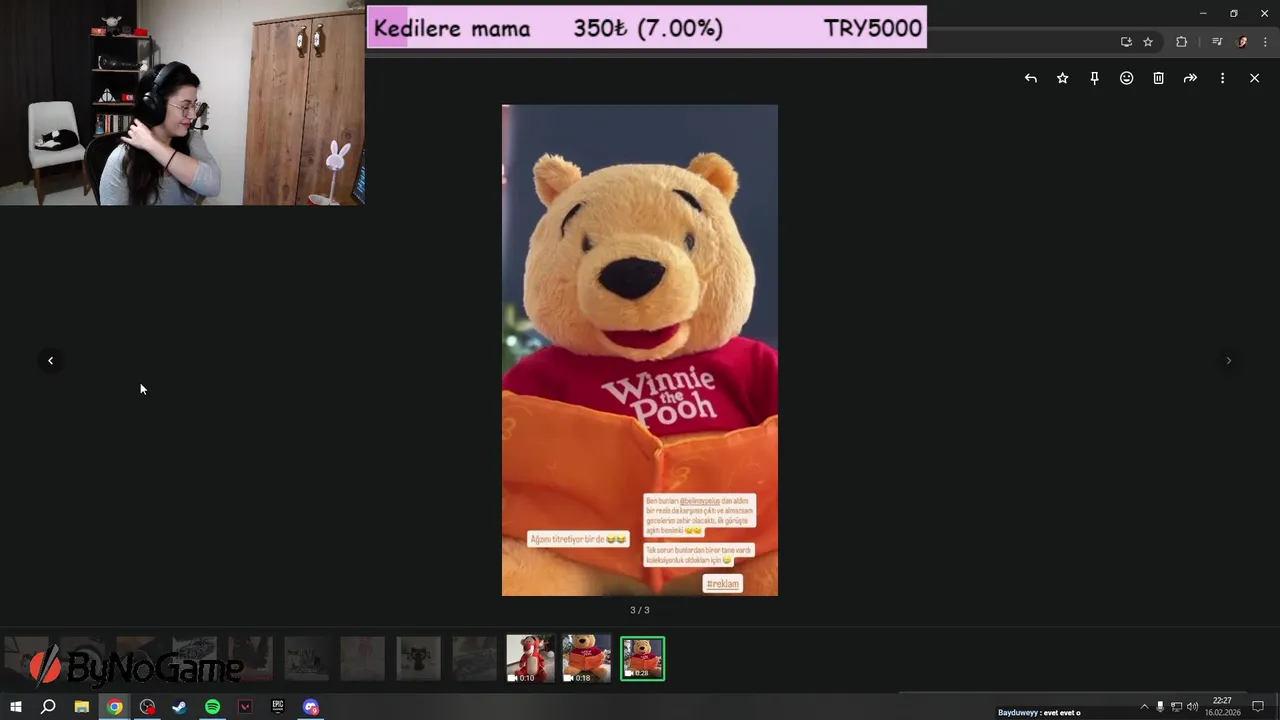Bookmark this page with Chrome star
The width and height of the screenshot is (1280, 720).
(1148, 42)
